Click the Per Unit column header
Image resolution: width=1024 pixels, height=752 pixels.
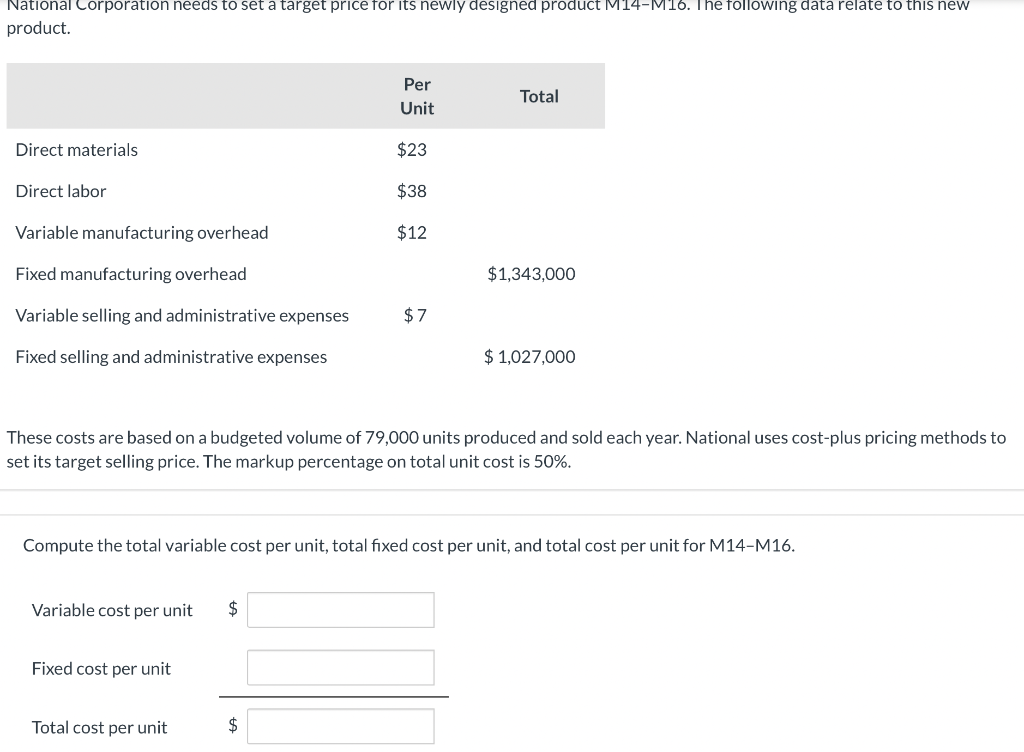417,96
